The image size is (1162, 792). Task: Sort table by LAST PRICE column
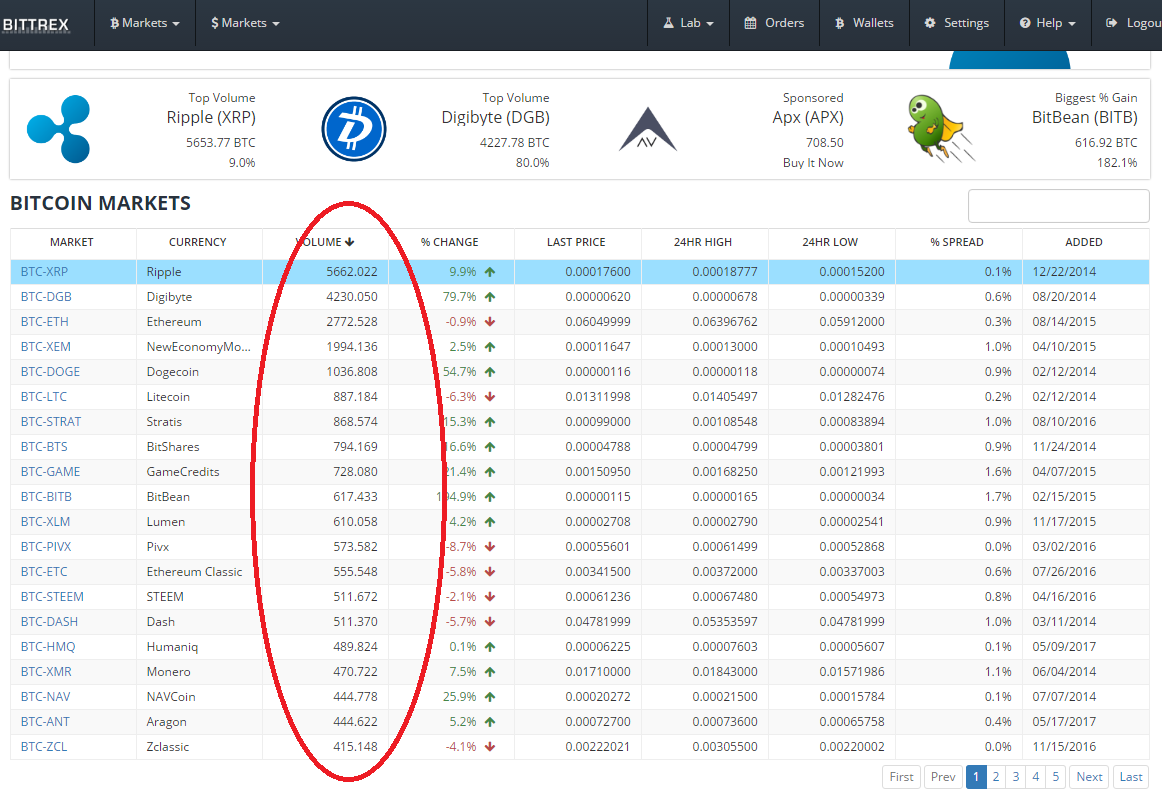click(x=577, y=242)
